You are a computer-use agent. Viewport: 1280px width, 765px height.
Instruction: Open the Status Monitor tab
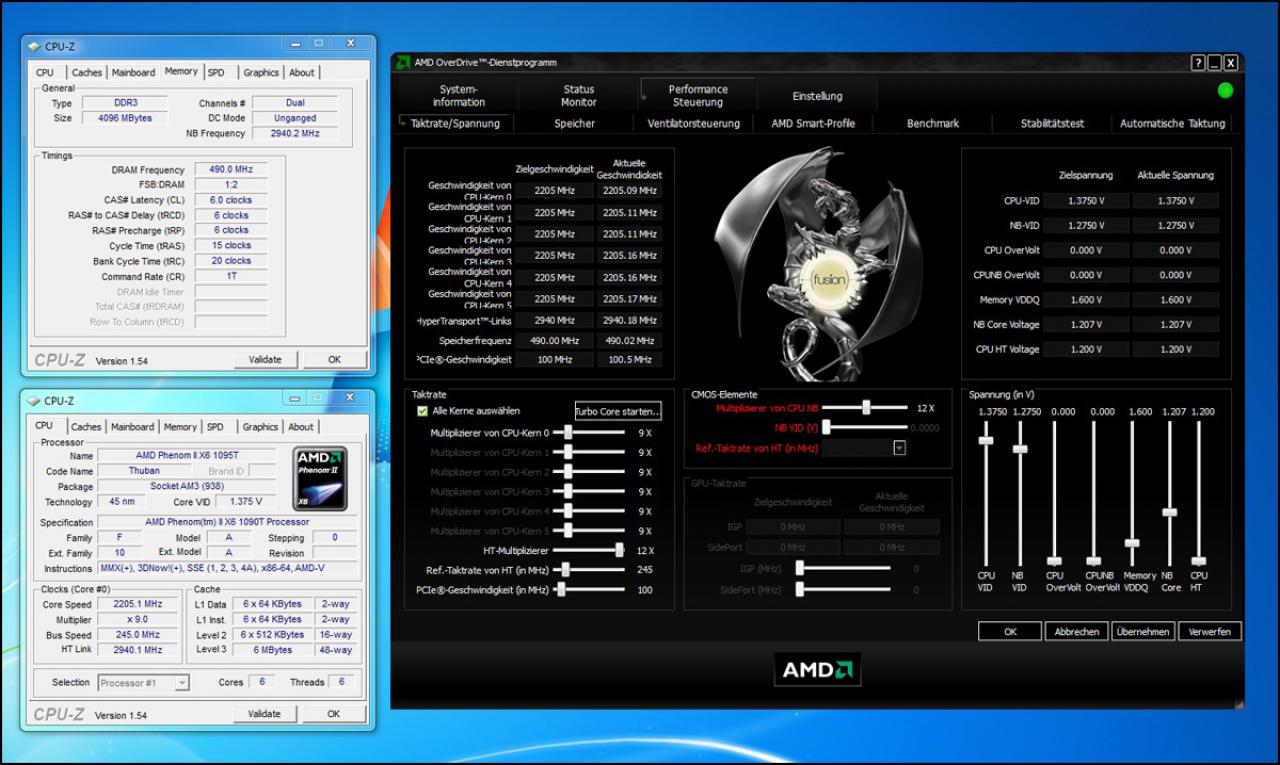(x=578, y=96)
